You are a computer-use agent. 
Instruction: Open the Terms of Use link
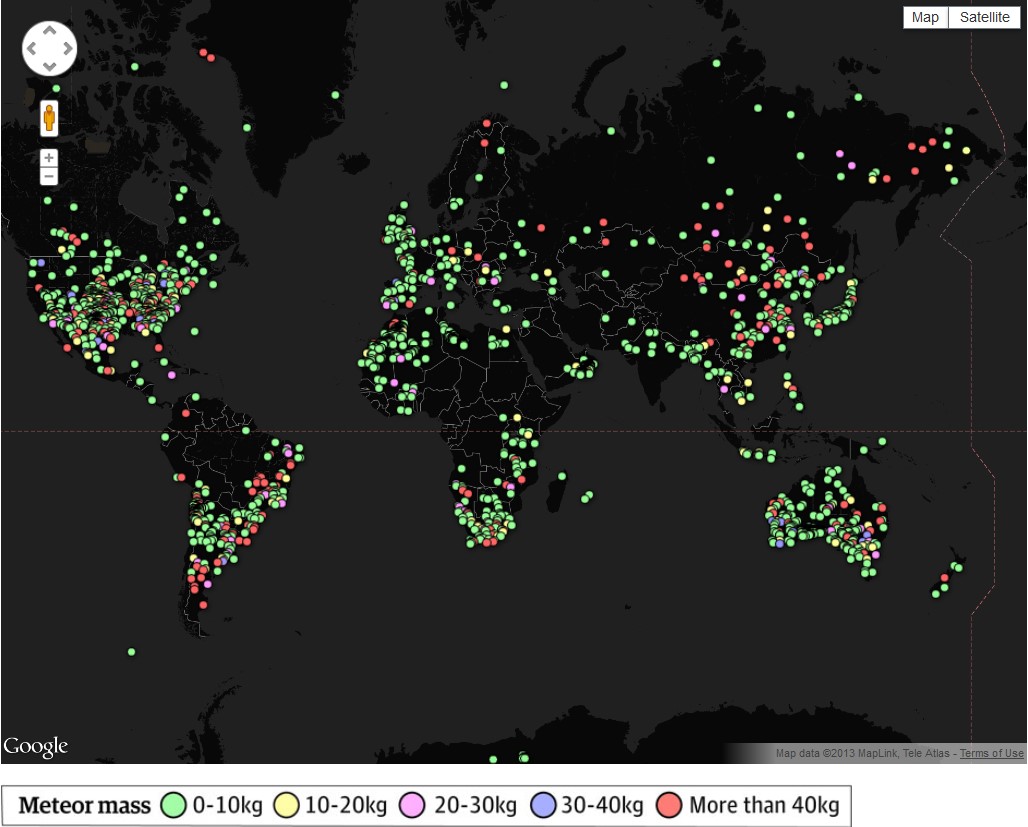click(991, 754)
